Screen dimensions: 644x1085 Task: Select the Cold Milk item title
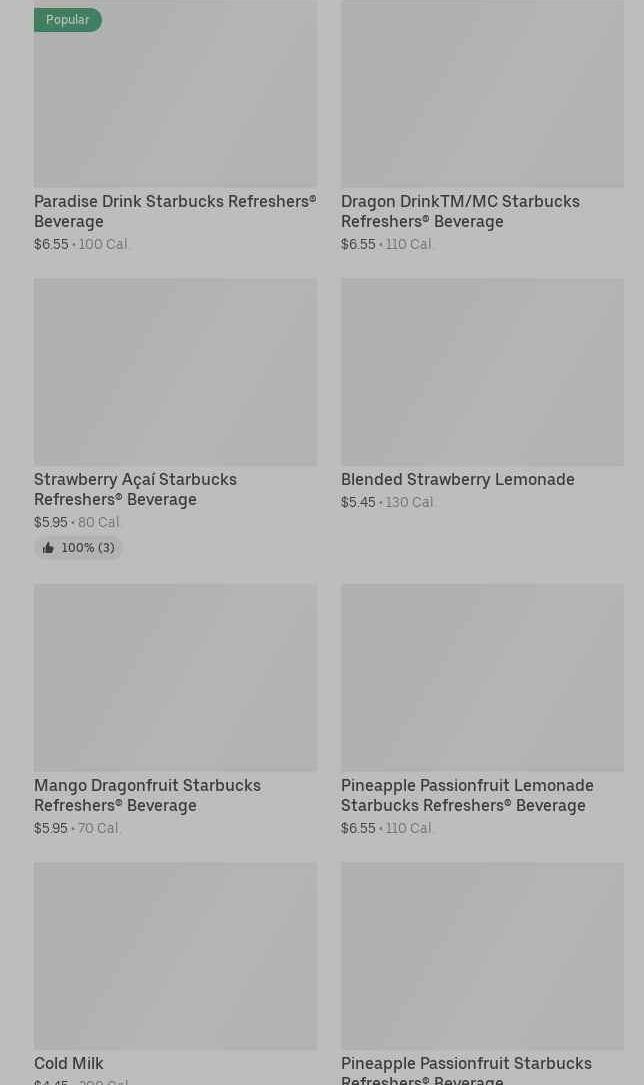pos(68,1063)
